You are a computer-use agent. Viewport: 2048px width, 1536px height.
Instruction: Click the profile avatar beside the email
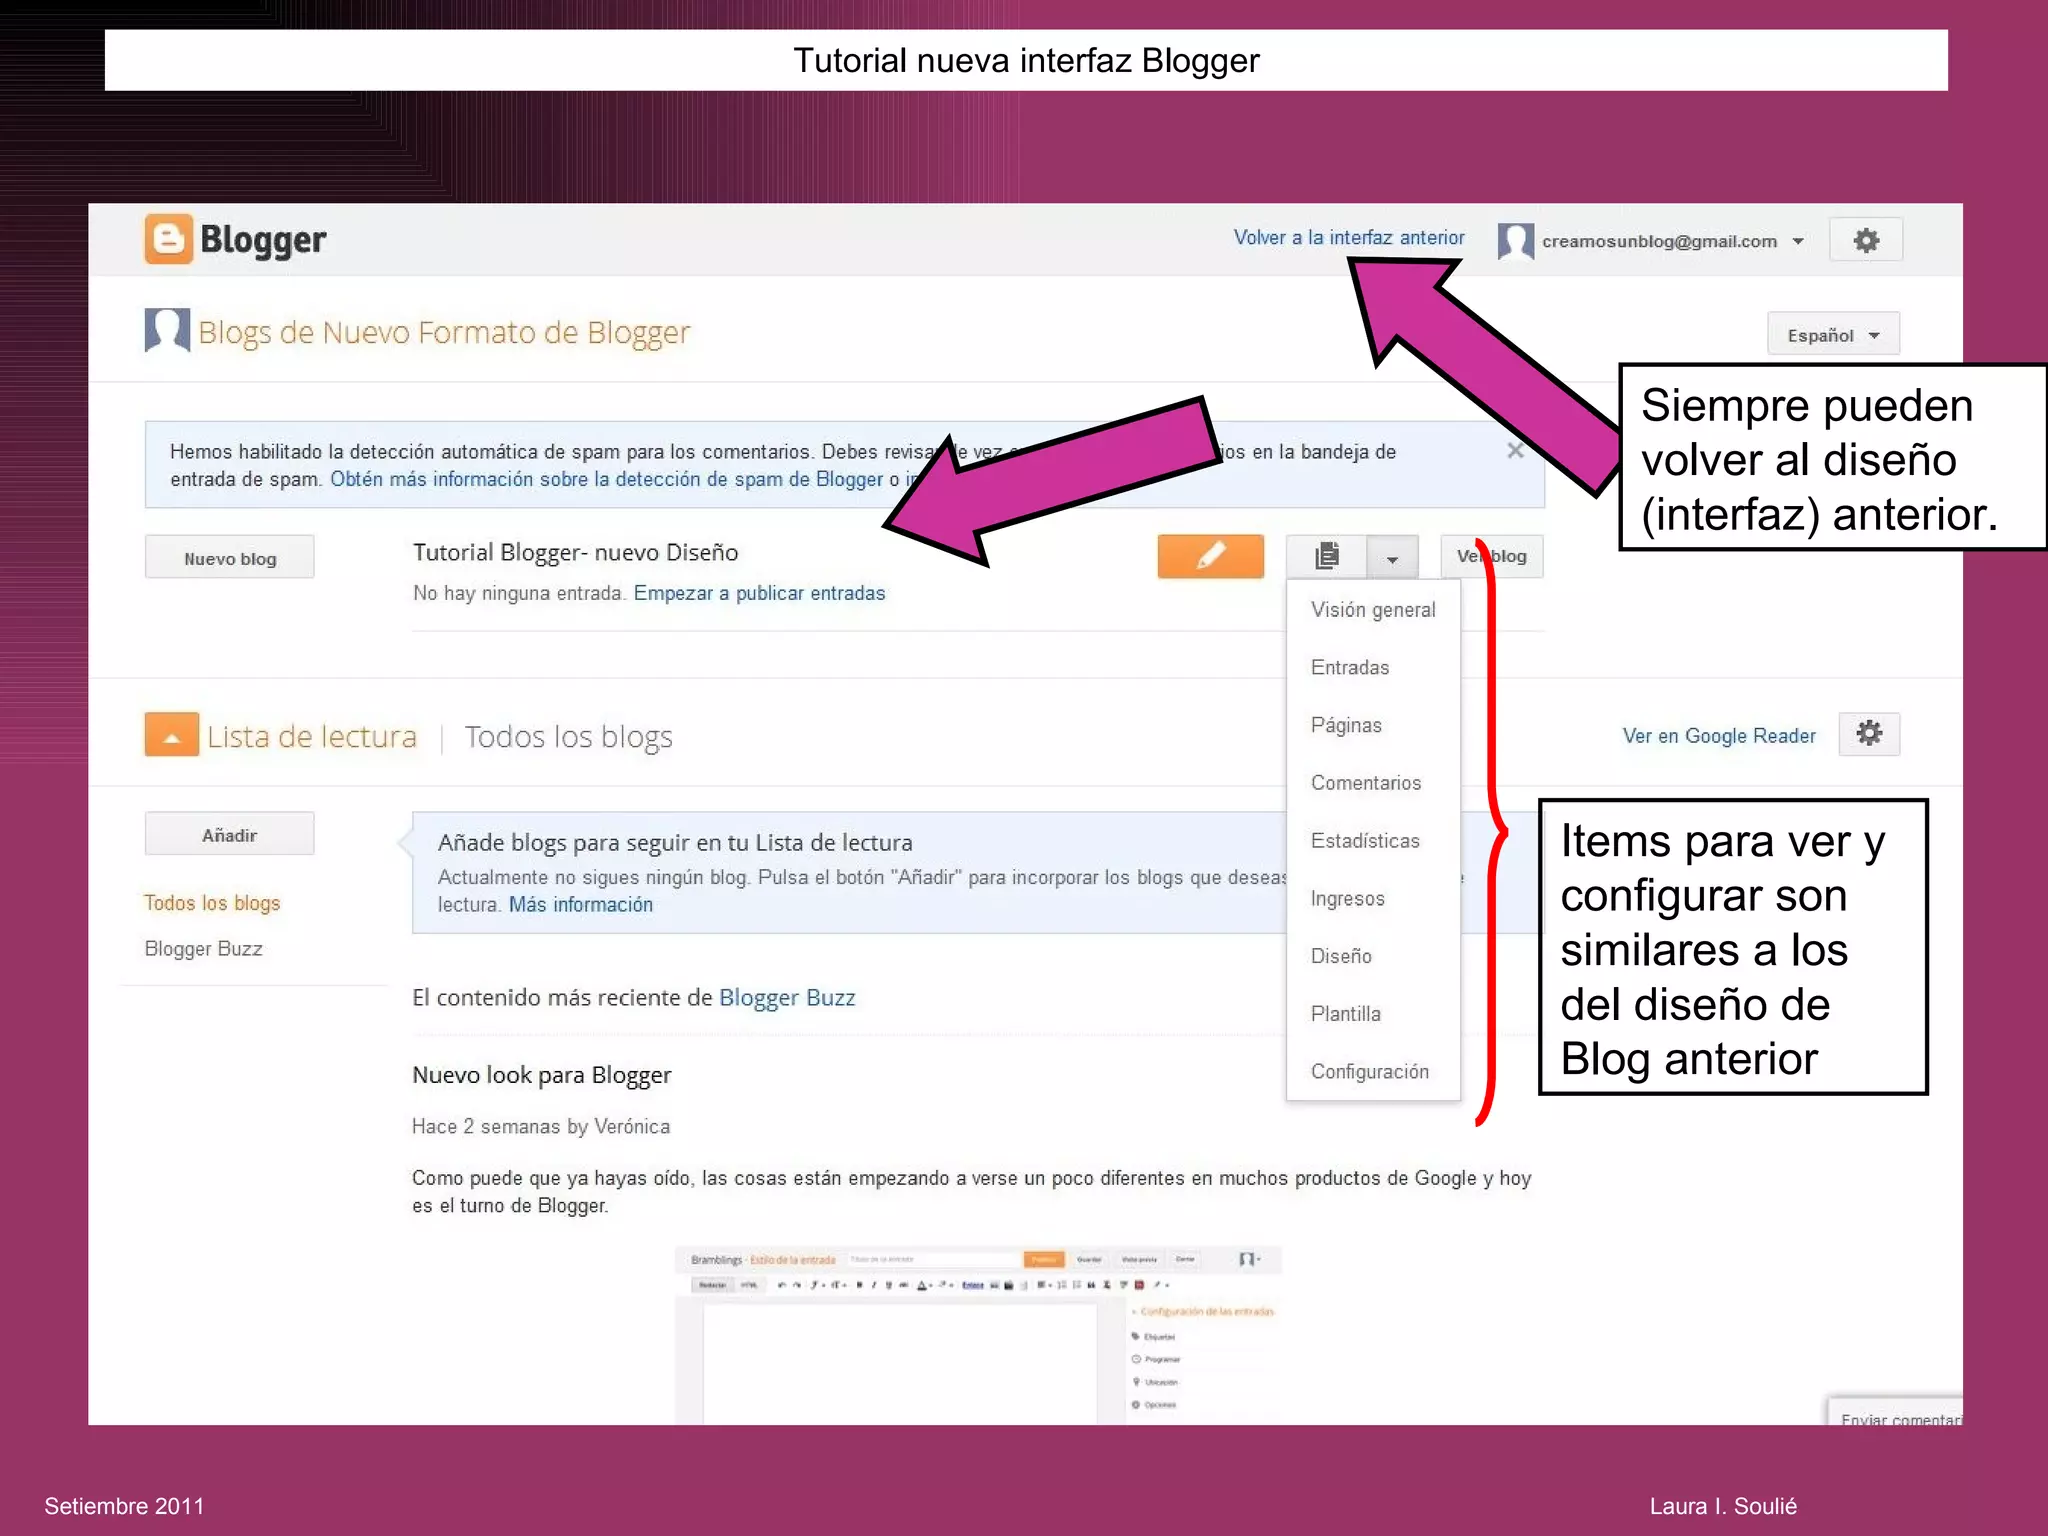point(1515,241)
